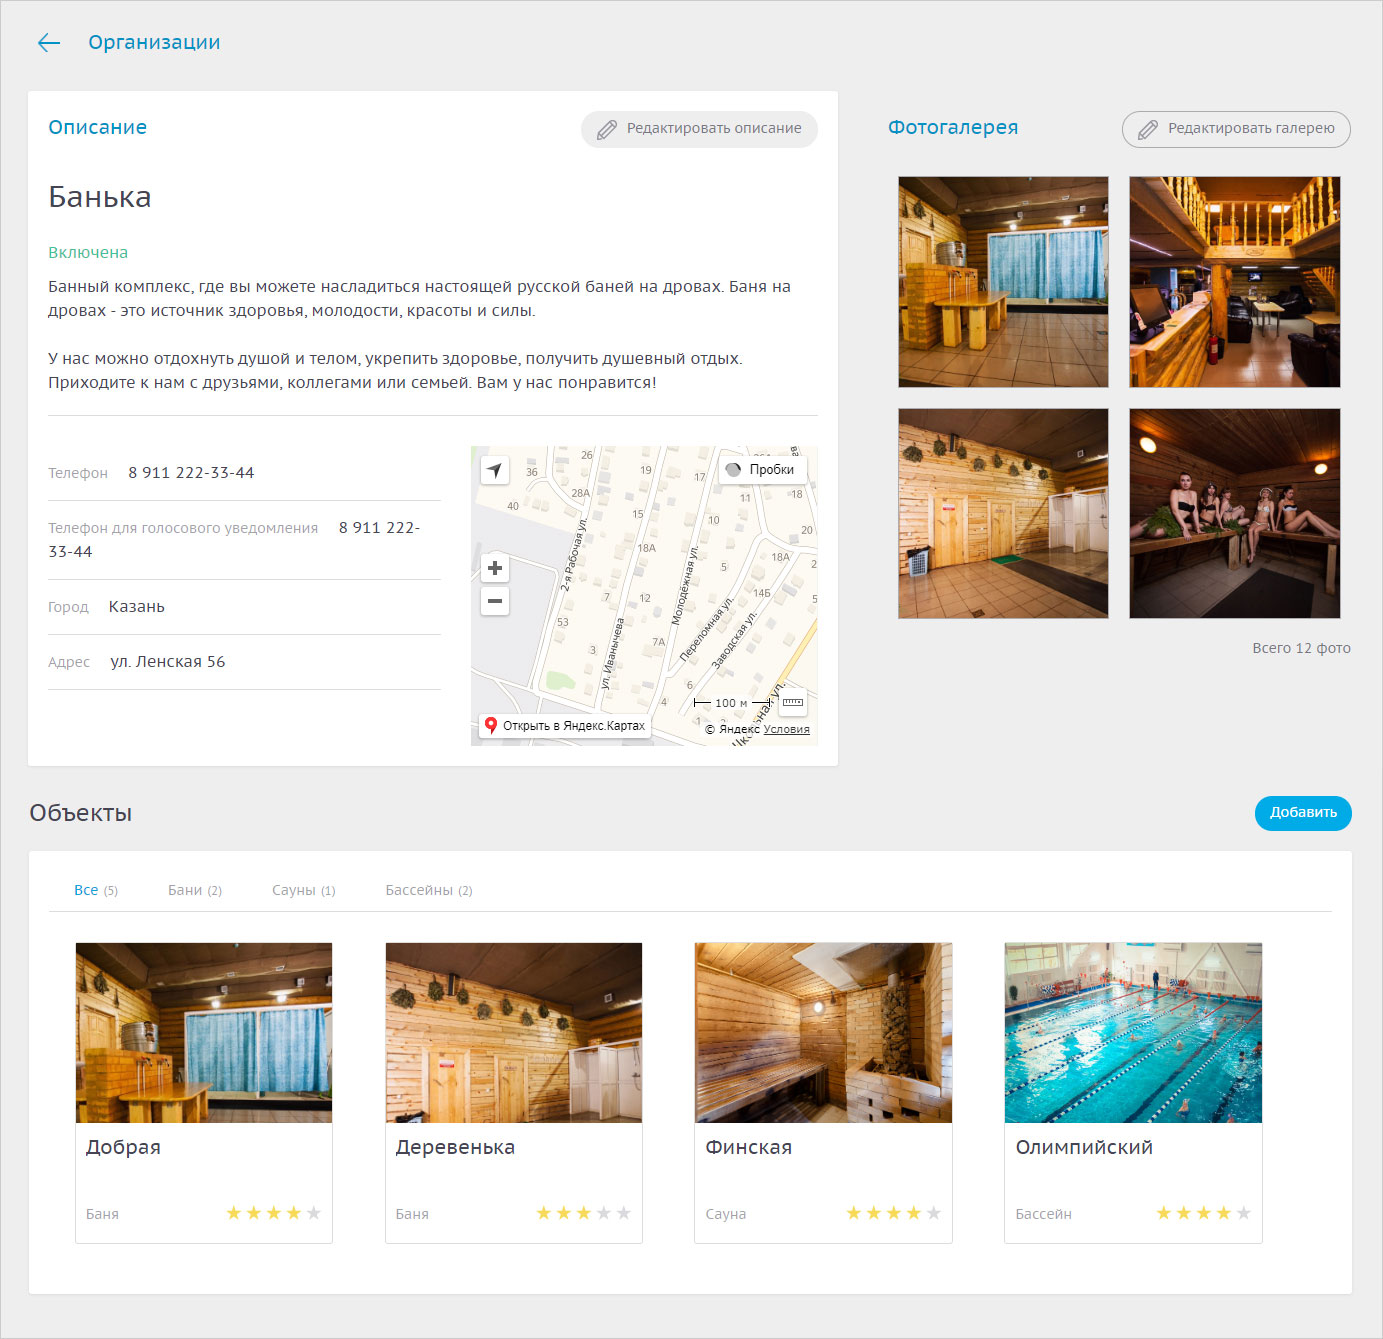Zoom in on the map with plus

coord(495,568)
